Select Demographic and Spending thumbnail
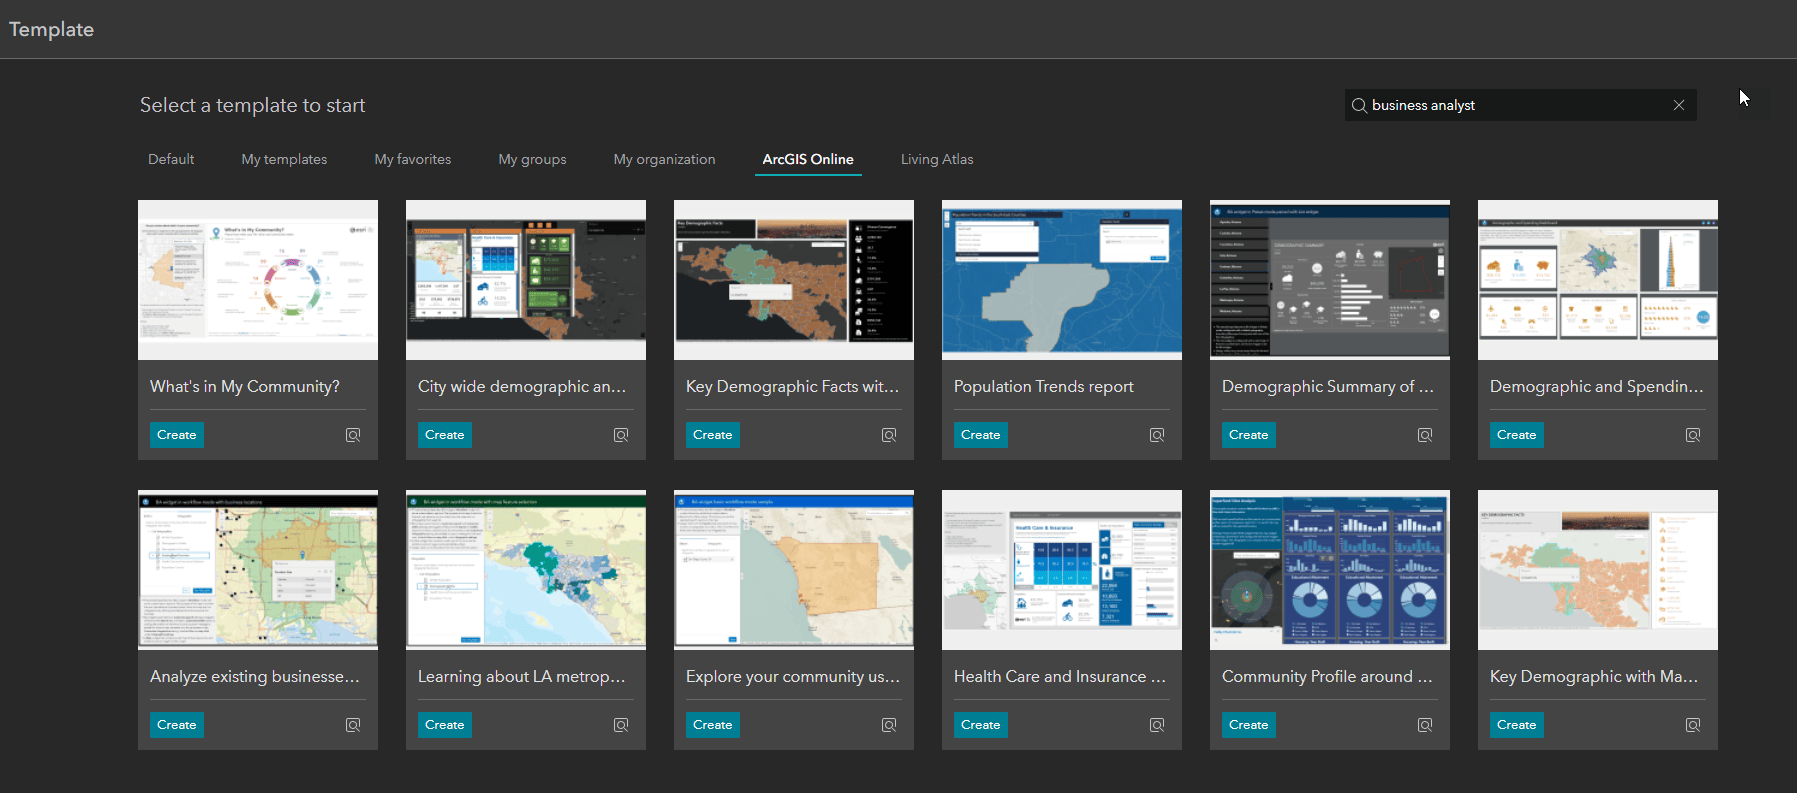 click(1598, 280)
